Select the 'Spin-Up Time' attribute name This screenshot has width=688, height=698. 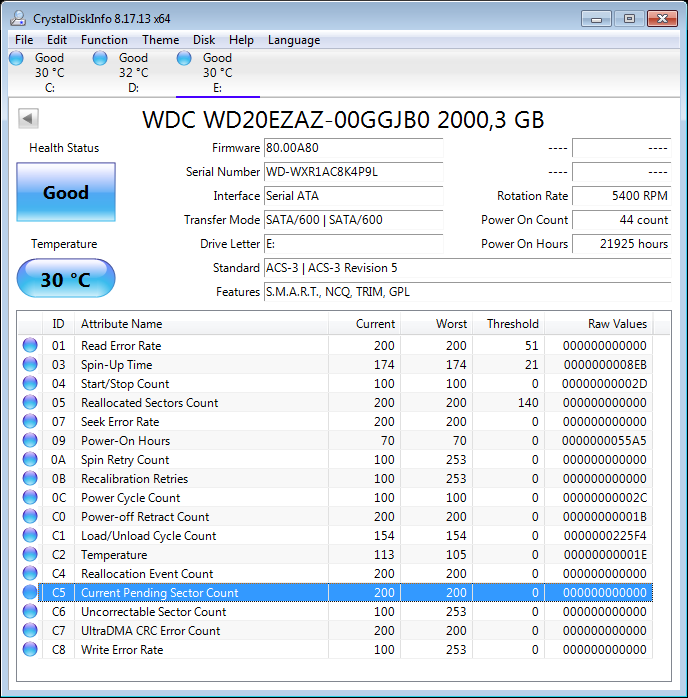(117, 365)
